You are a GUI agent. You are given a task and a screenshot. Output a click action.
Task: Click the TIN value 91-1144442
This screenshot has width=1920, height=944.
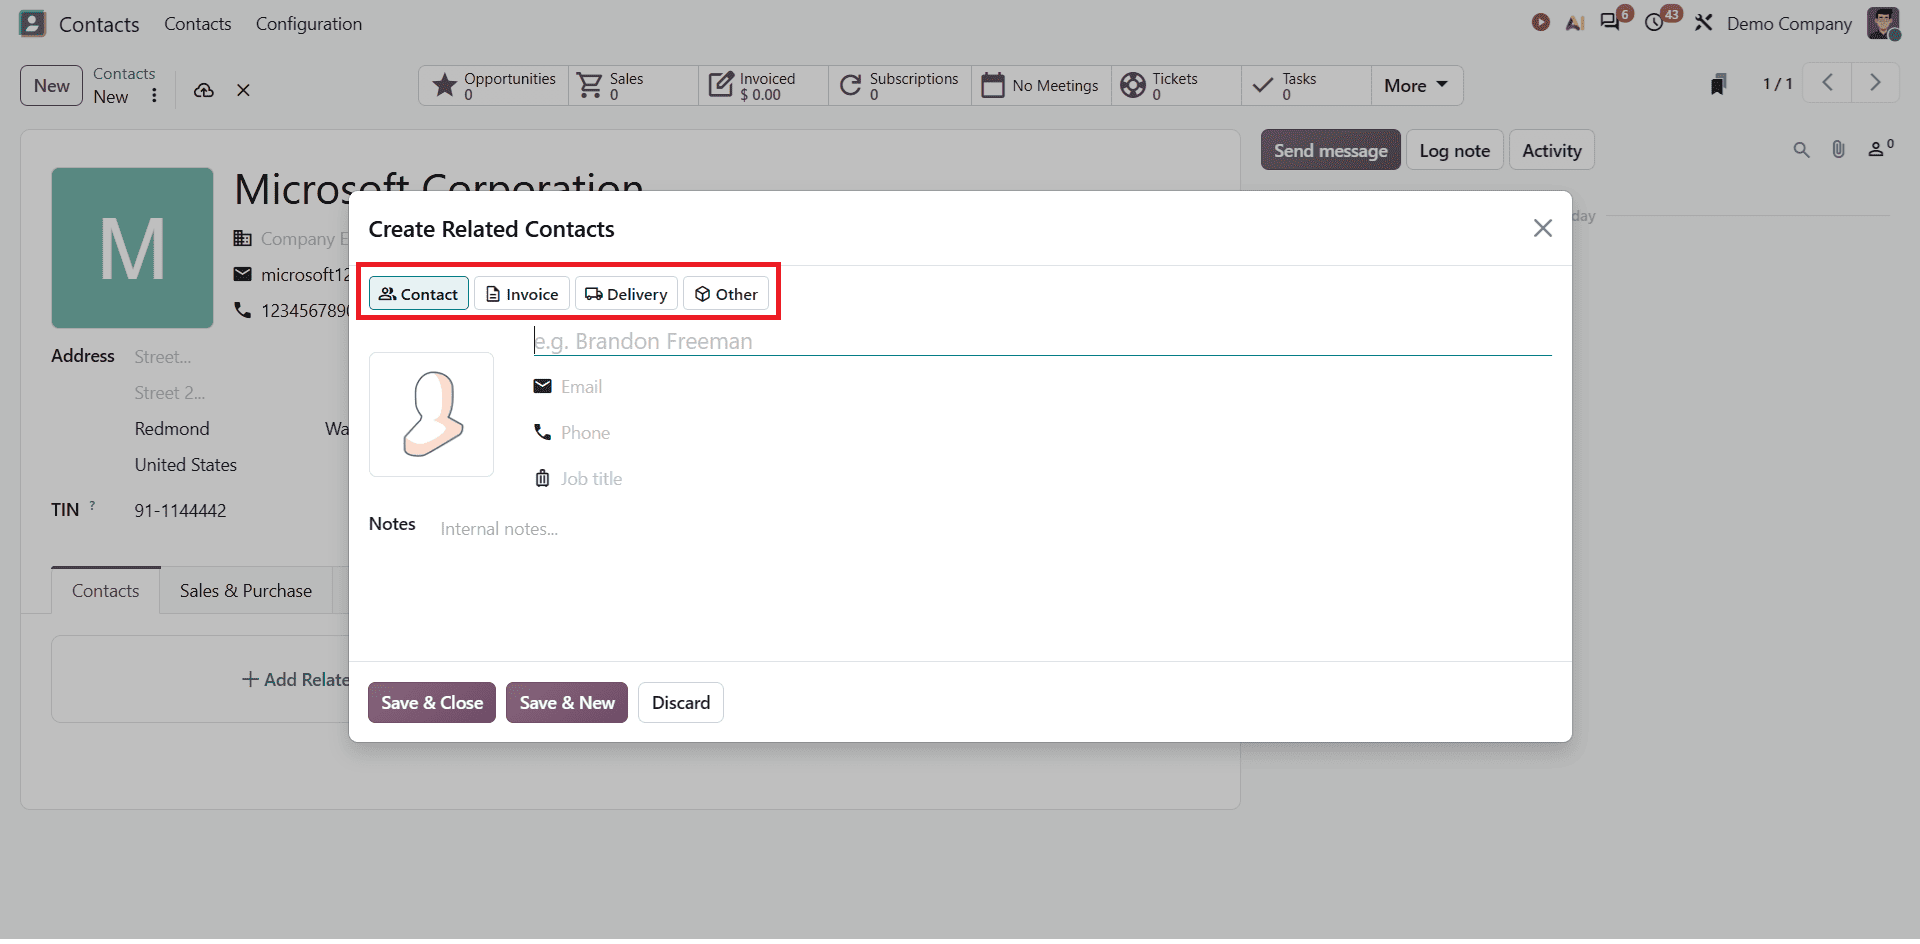point(181,511)
